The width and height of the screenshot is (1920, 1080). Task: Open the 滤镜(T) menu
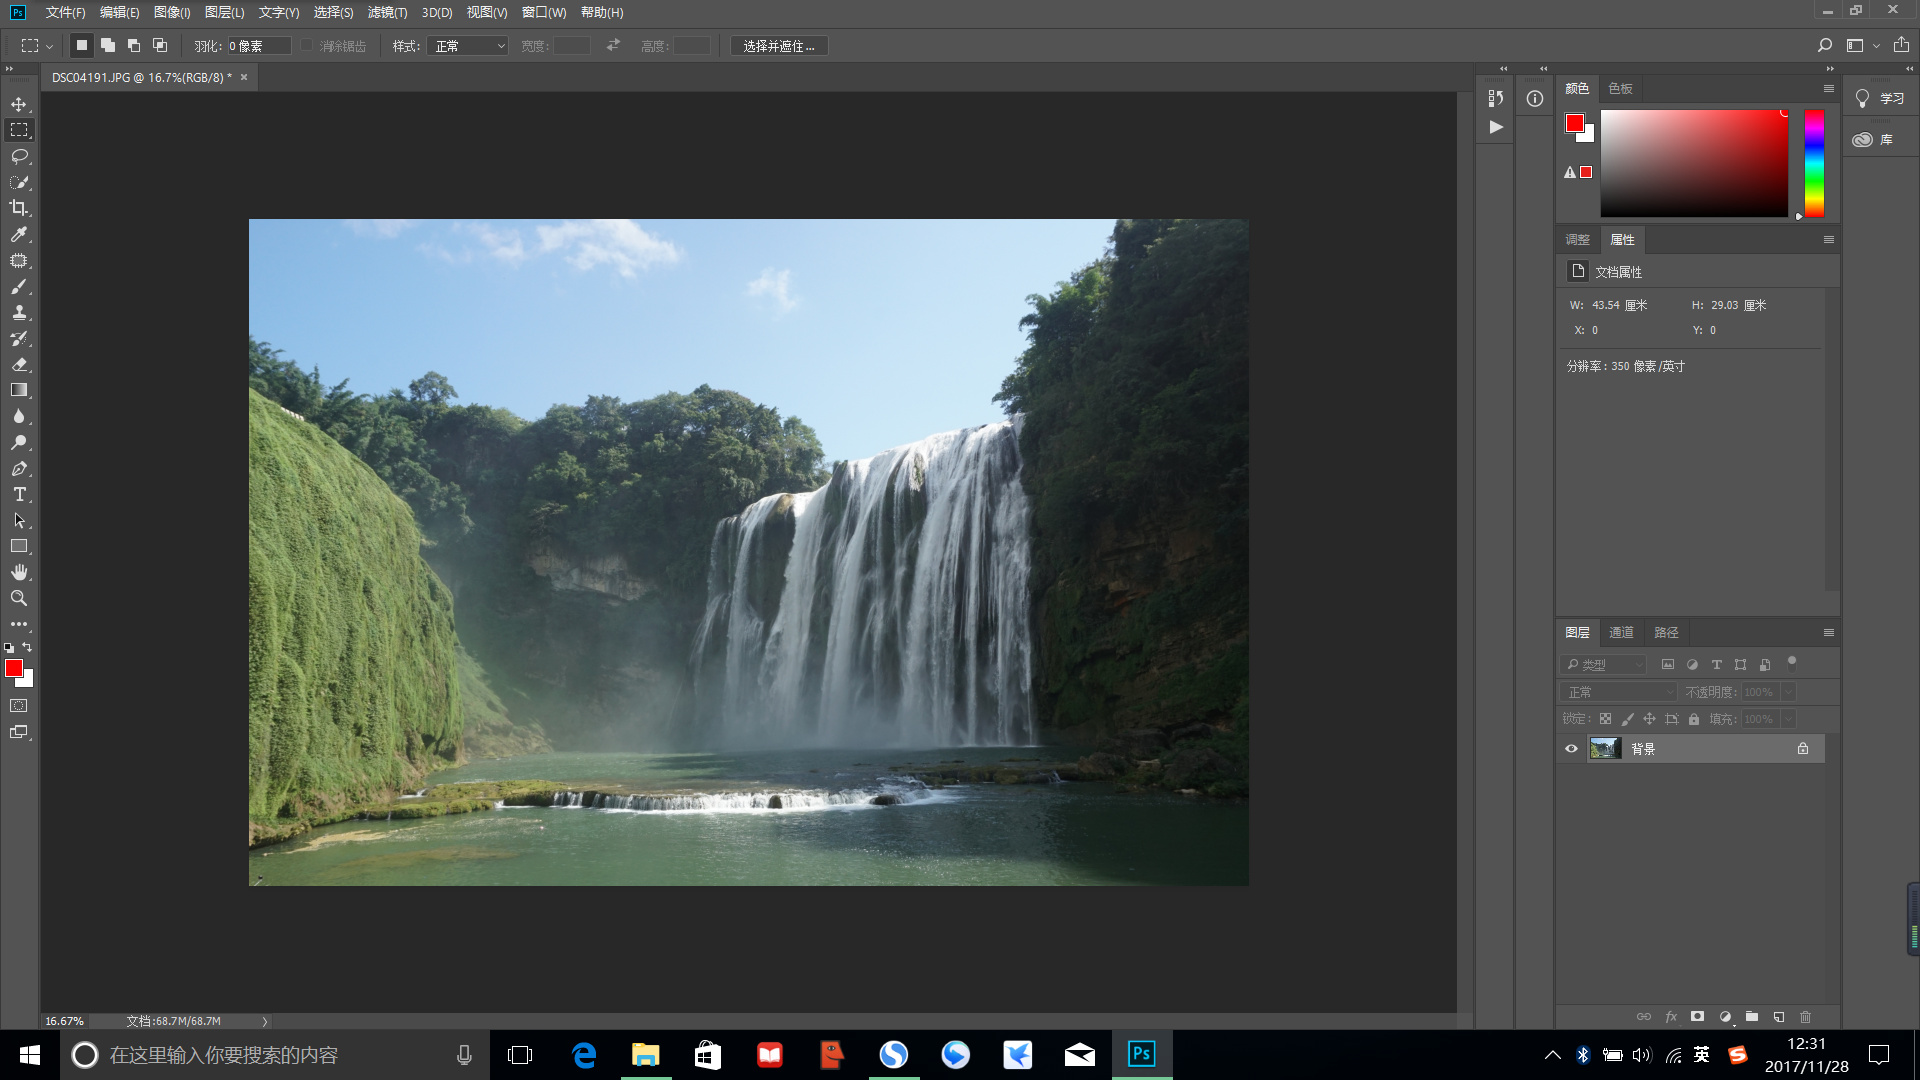(x=387, y=12)
